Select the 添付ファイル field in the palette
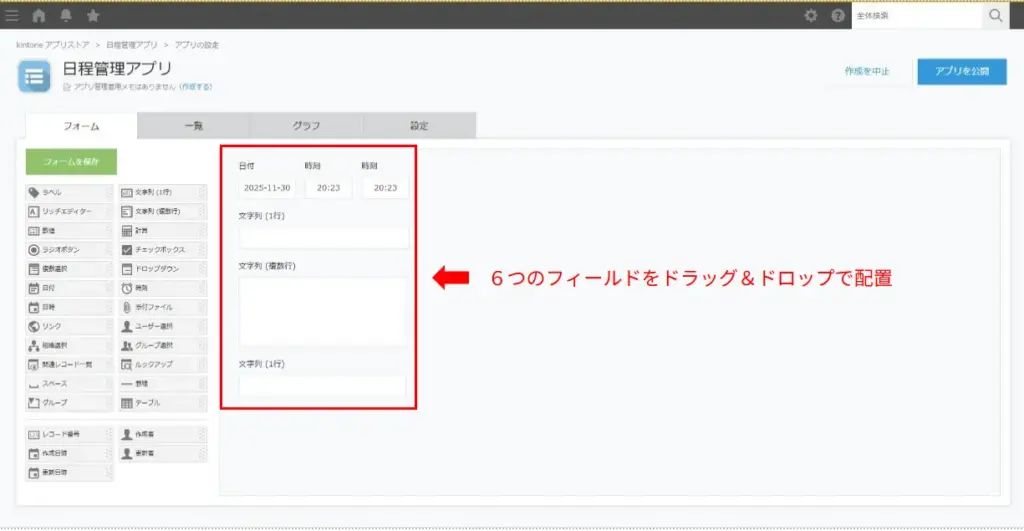Screen dimensions: 1024x531 (x=163, y=307)
